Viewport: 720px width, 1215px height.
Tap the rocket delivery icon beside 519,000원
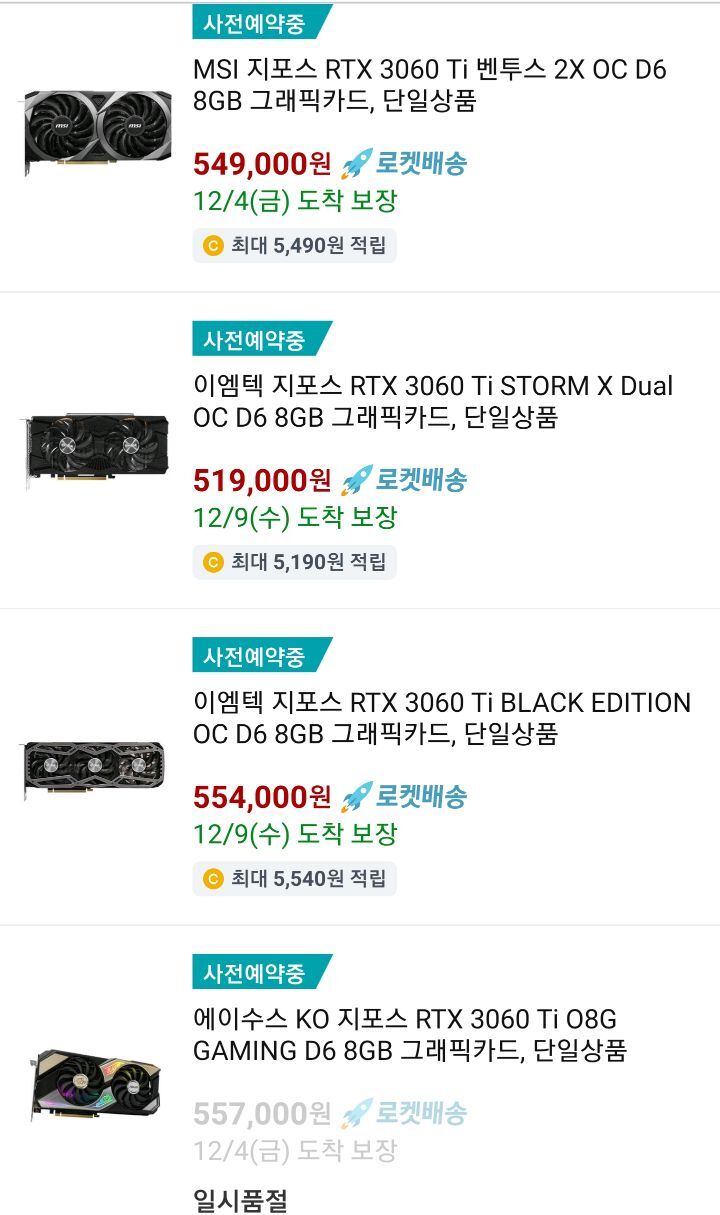[x=356, y=480]
